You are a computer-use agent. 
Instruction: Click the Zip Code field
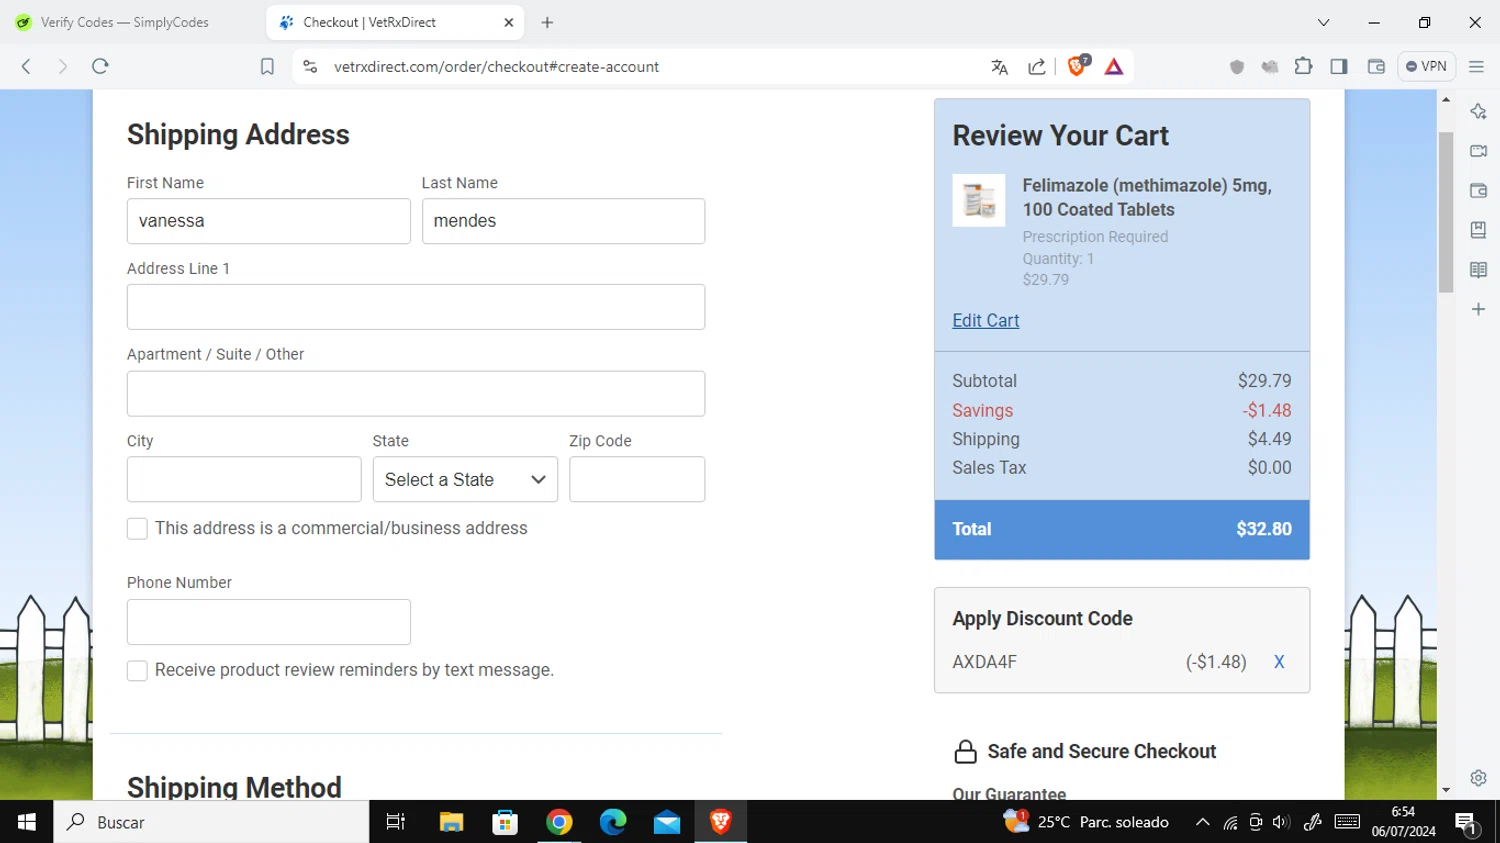tap(637, 479)
